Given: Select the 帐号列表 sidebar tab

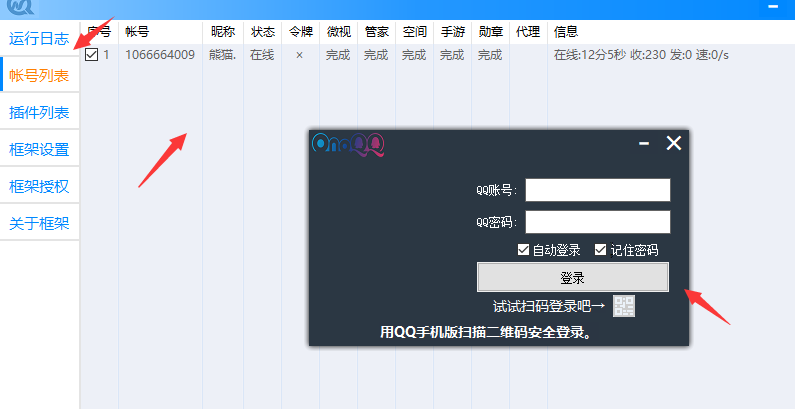Looking at the screenshot, I should (x=39, y=76).
